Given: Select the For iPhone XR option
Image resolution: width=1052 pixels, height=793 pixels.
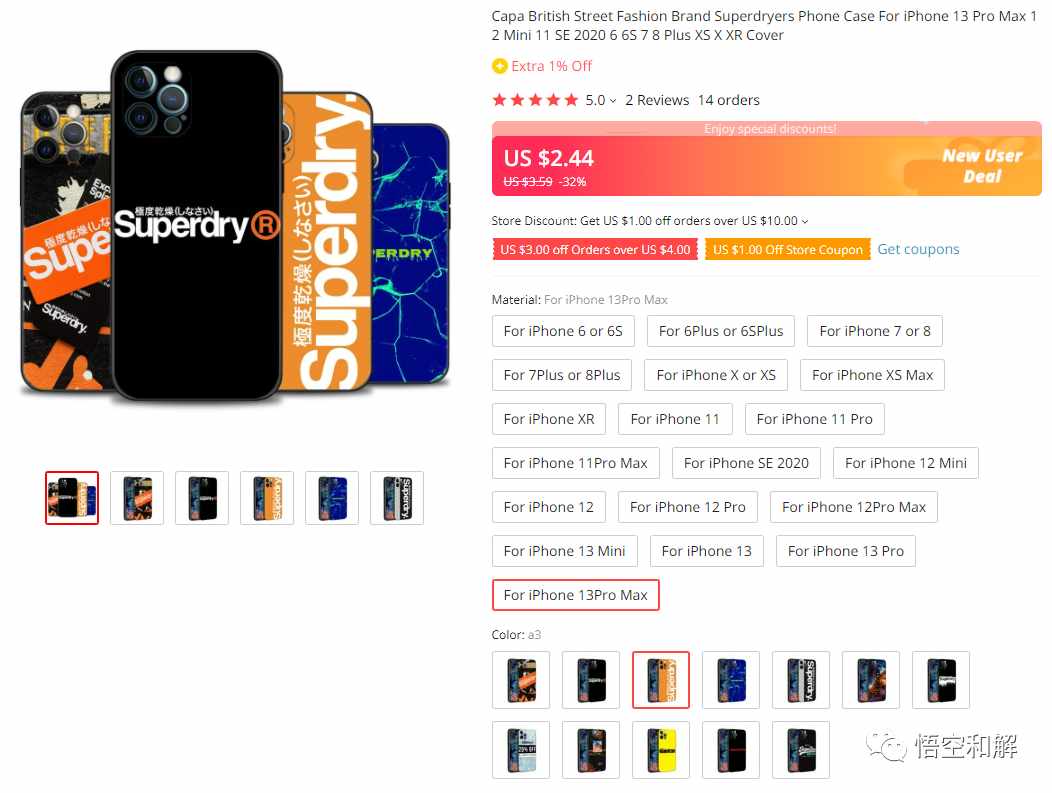Looking at the screenshot, I should pos(549,419).
